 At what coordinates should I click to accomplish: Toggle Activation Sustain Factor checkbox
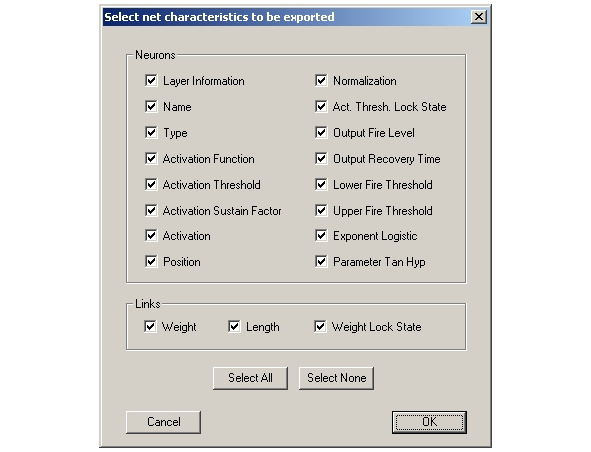coord(151,210)
